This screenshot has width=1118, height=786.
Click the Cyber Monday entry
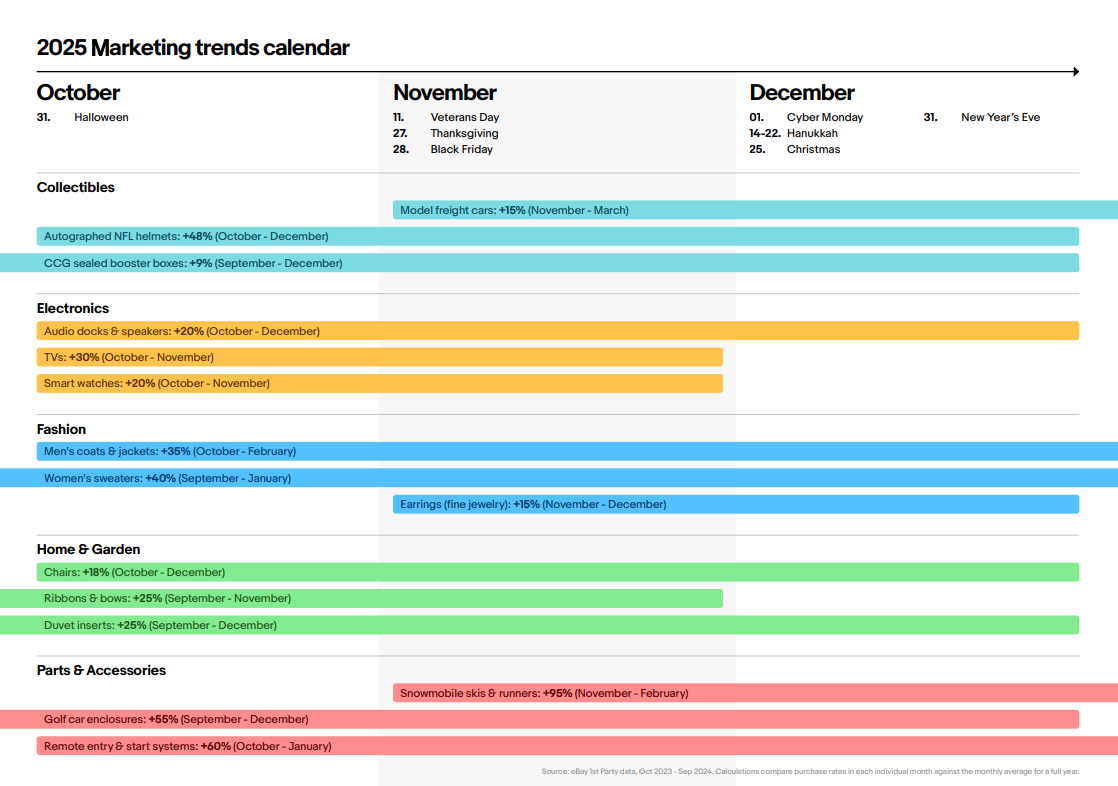point(806,117)
